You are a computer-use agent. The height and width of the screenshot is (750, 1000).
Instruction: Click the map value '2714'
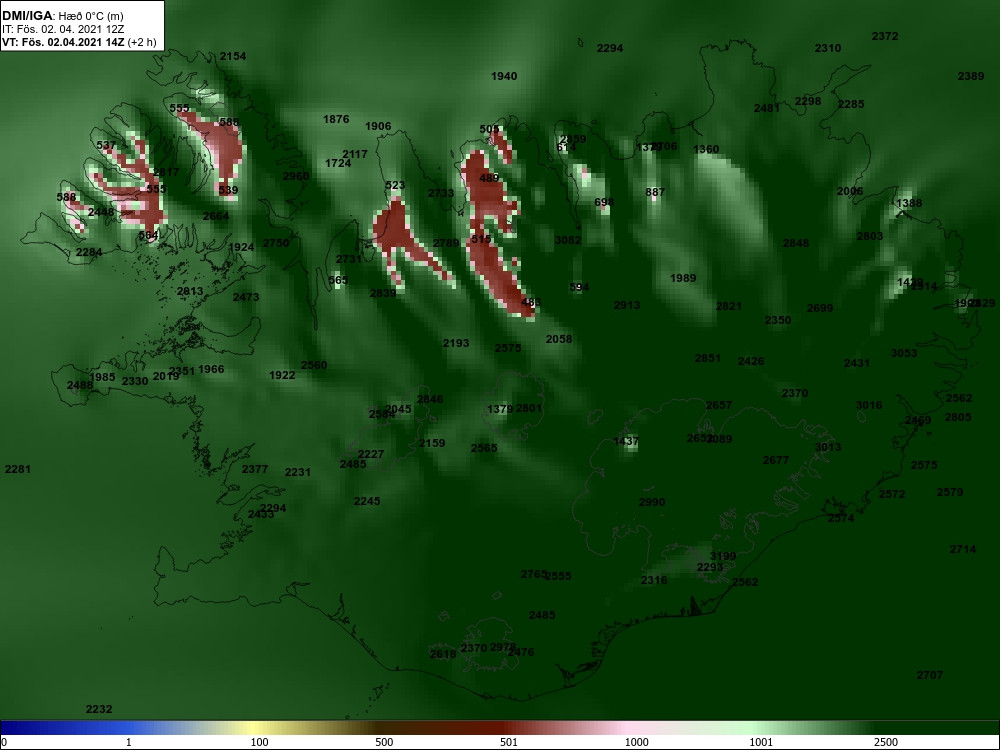pos(963,548)
